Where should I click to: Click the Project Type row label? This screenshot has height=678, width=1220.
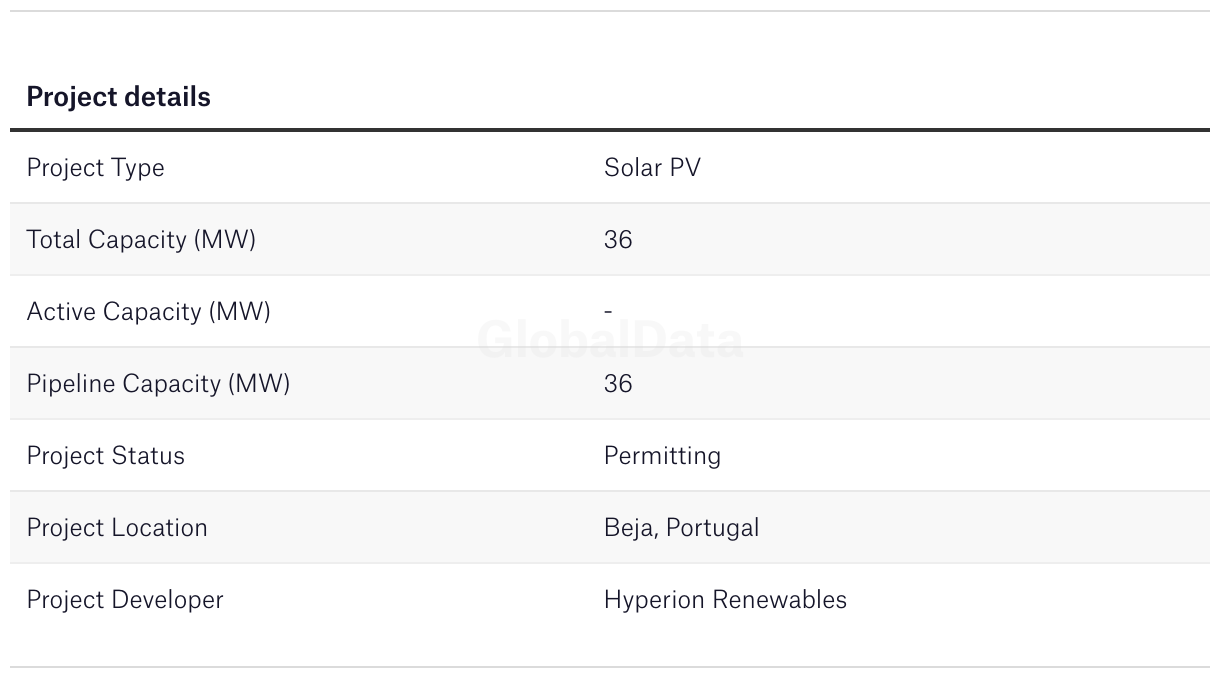(x=95, y=168)
